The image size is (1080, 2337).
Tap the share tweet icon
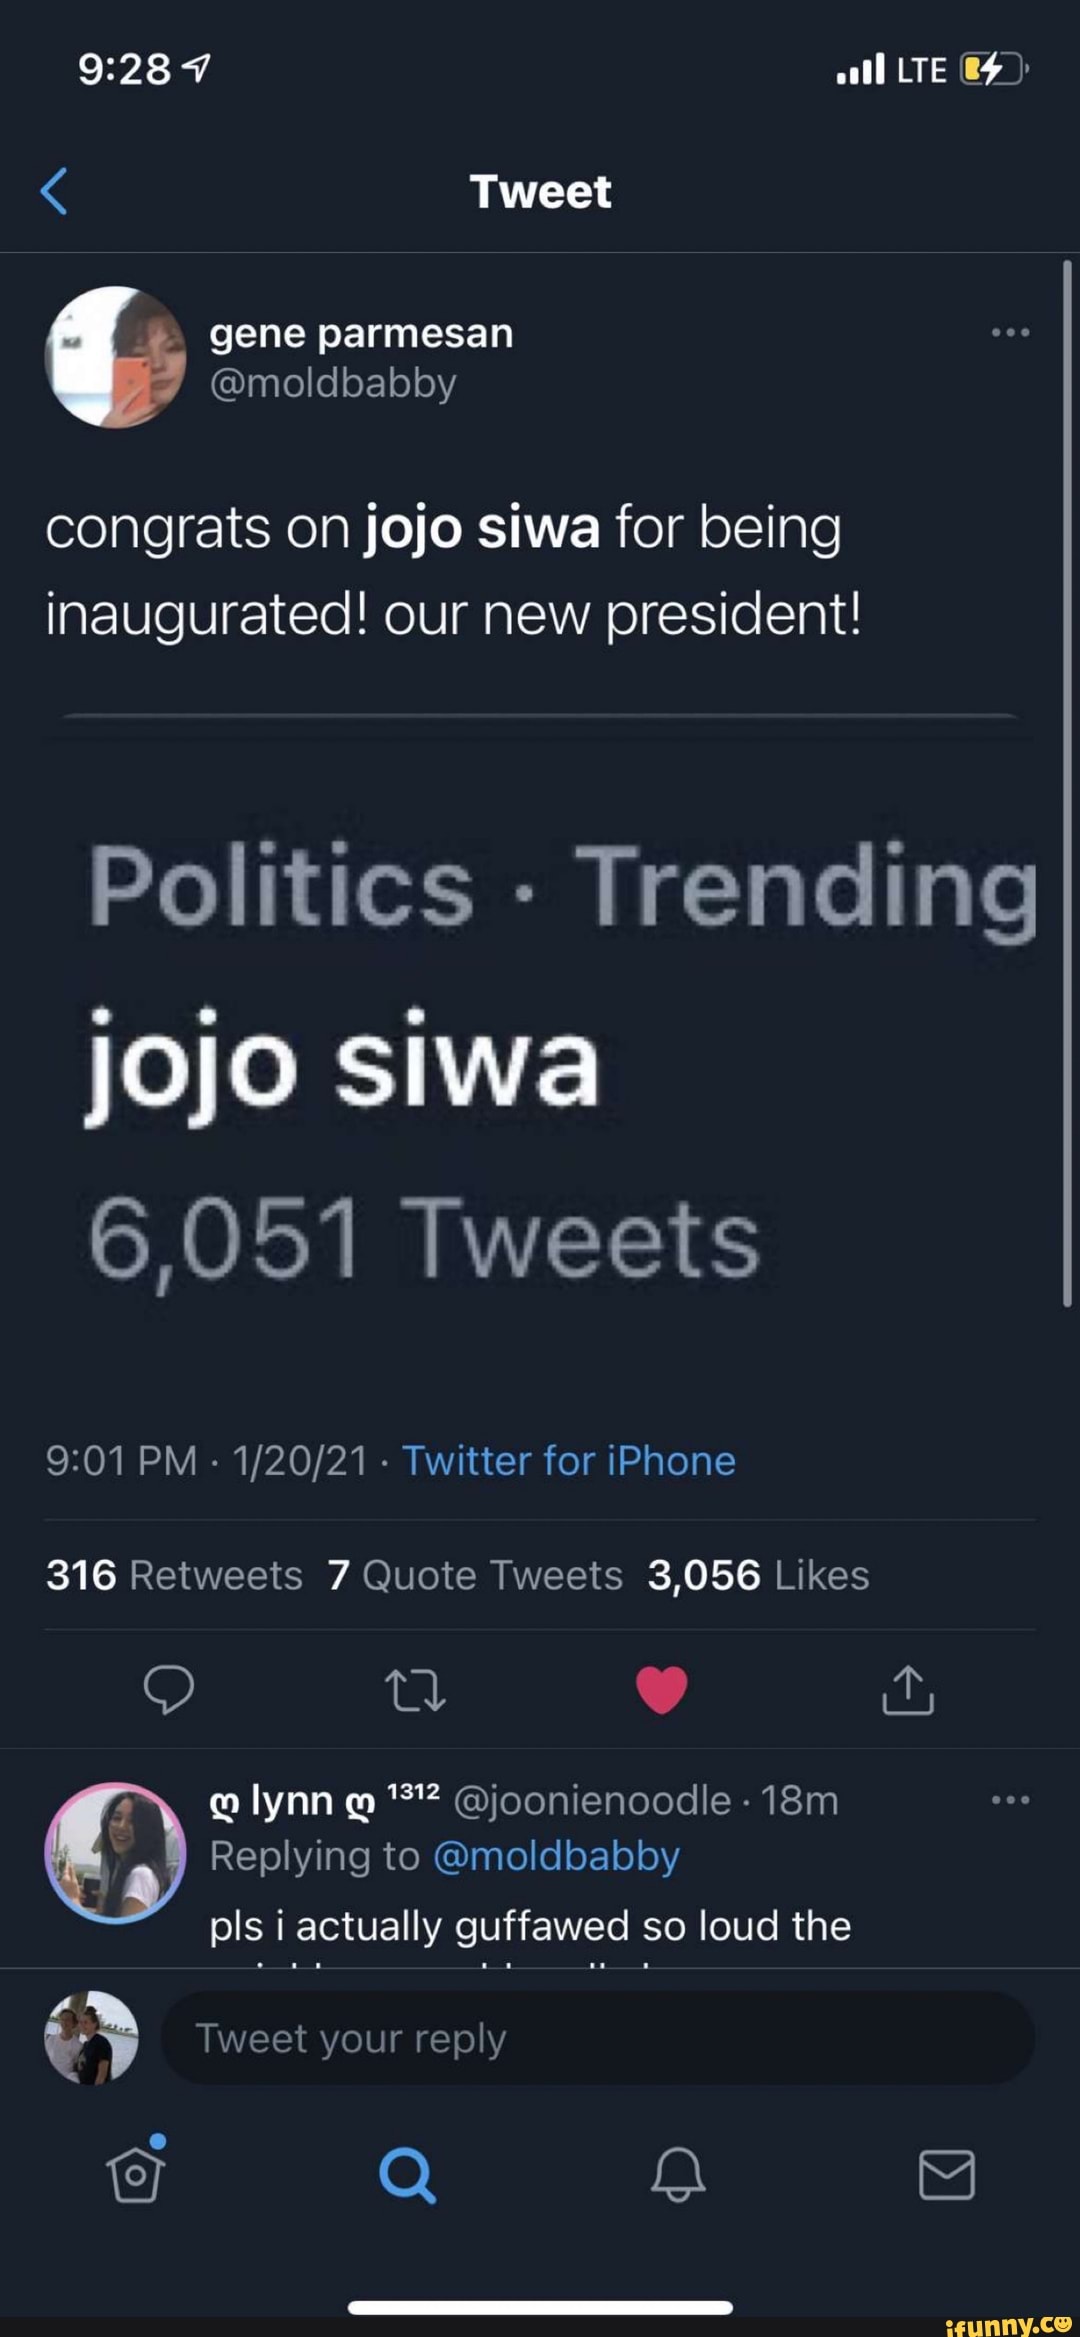point(908,1689)
